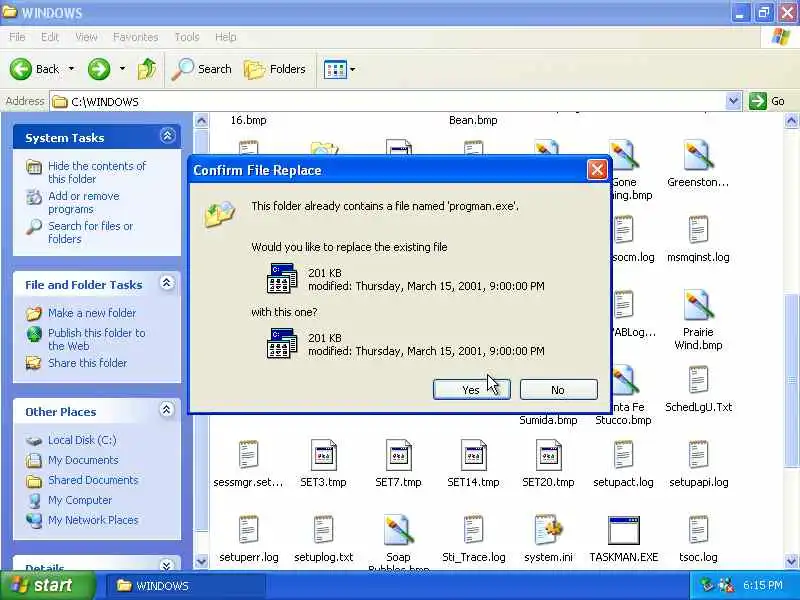Close the Confirm File Replace dialog

[597, 170]
